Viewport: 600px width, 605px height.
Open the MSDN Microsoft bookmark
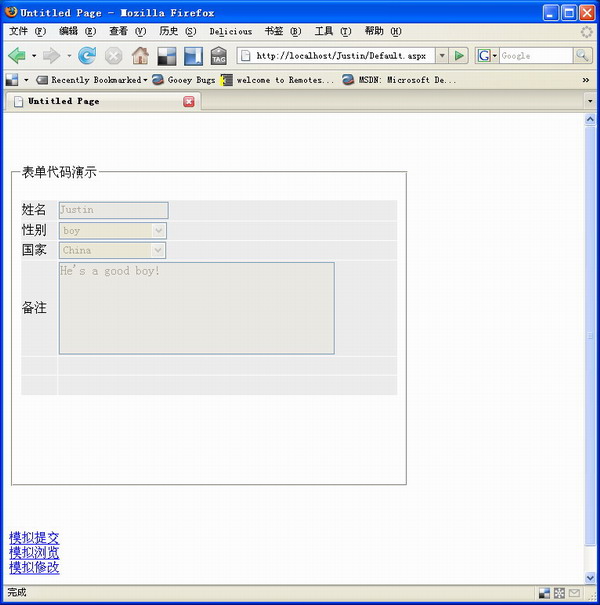400,80
